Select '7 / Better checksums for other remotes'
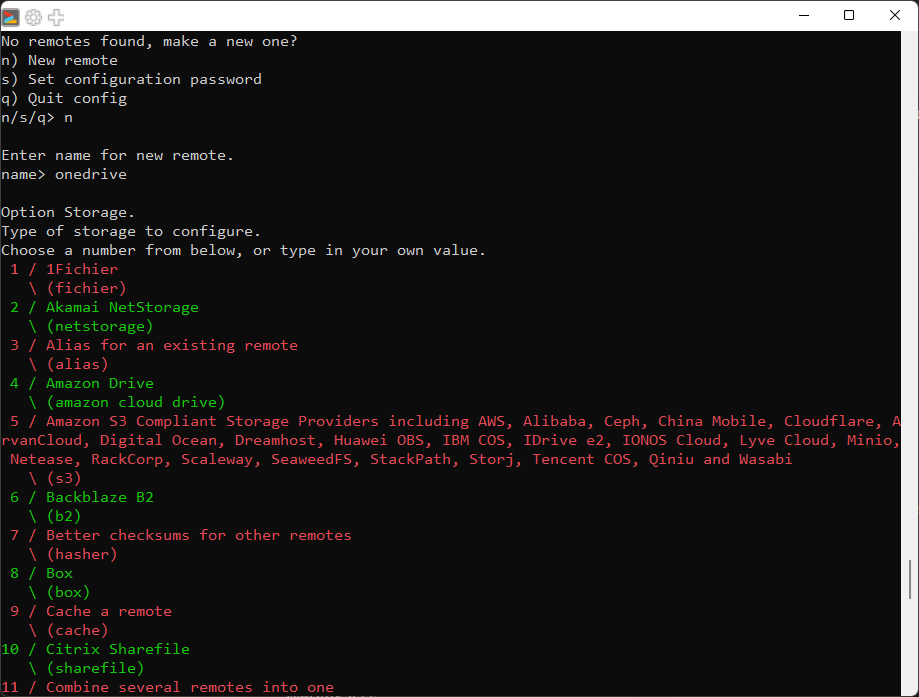The image size is (919, 697). click(x=181, y=535)
